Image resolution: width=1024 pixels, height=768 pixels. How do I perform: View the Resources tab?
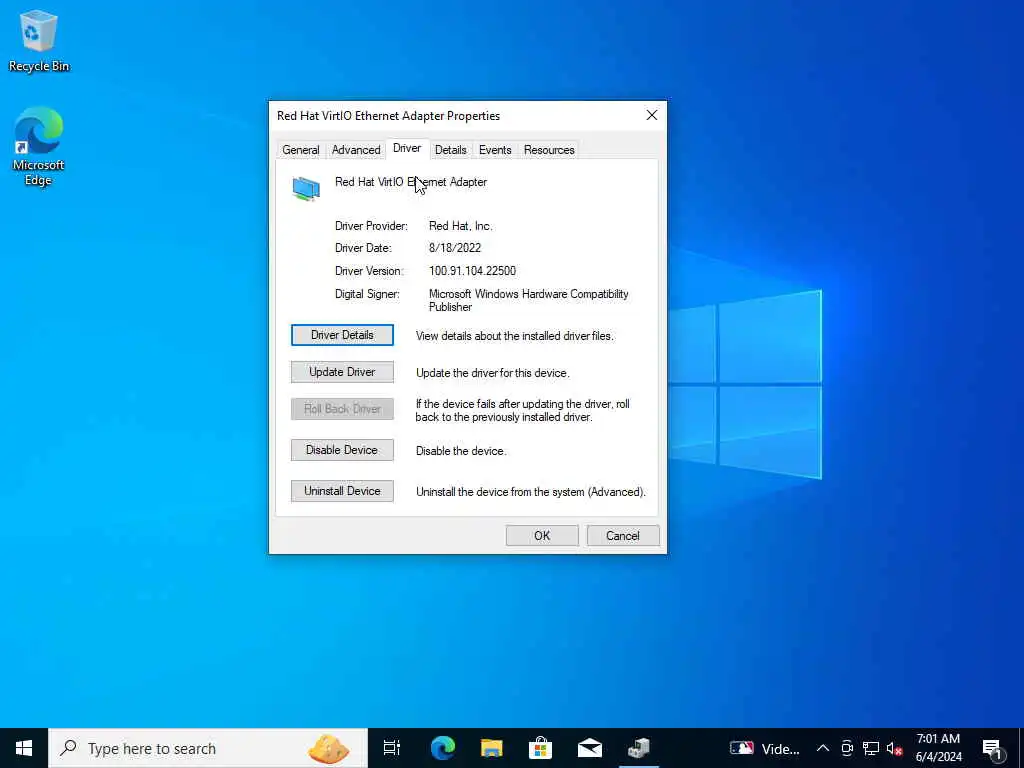pyautogui.click(x=549, y=150)
